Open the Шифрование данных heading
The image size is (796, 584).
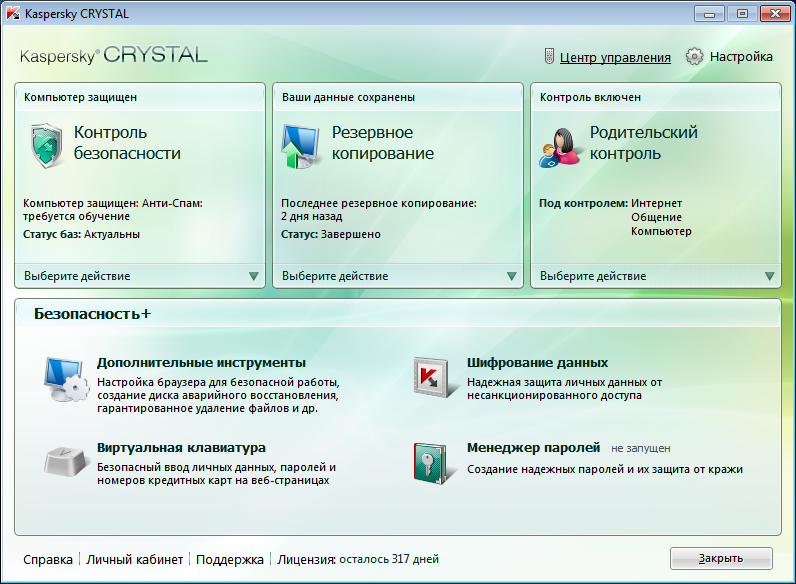point(537,363)
